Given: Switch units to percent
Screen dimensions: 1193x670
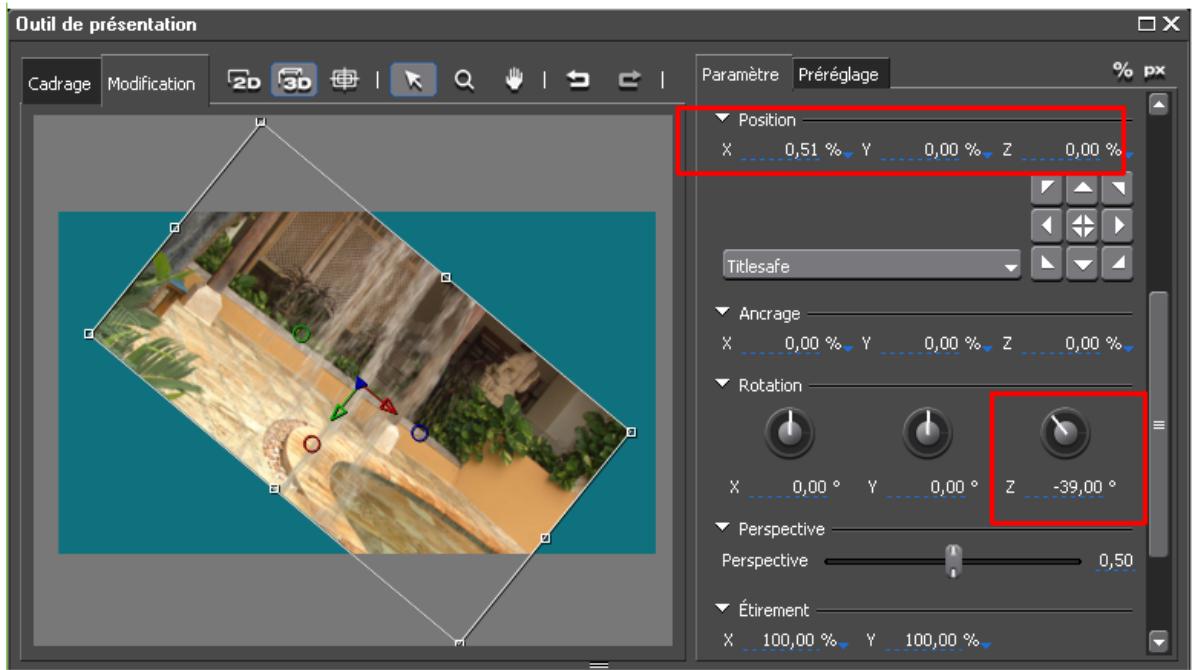Looking at the screenshot, I should coord(1122,71).
